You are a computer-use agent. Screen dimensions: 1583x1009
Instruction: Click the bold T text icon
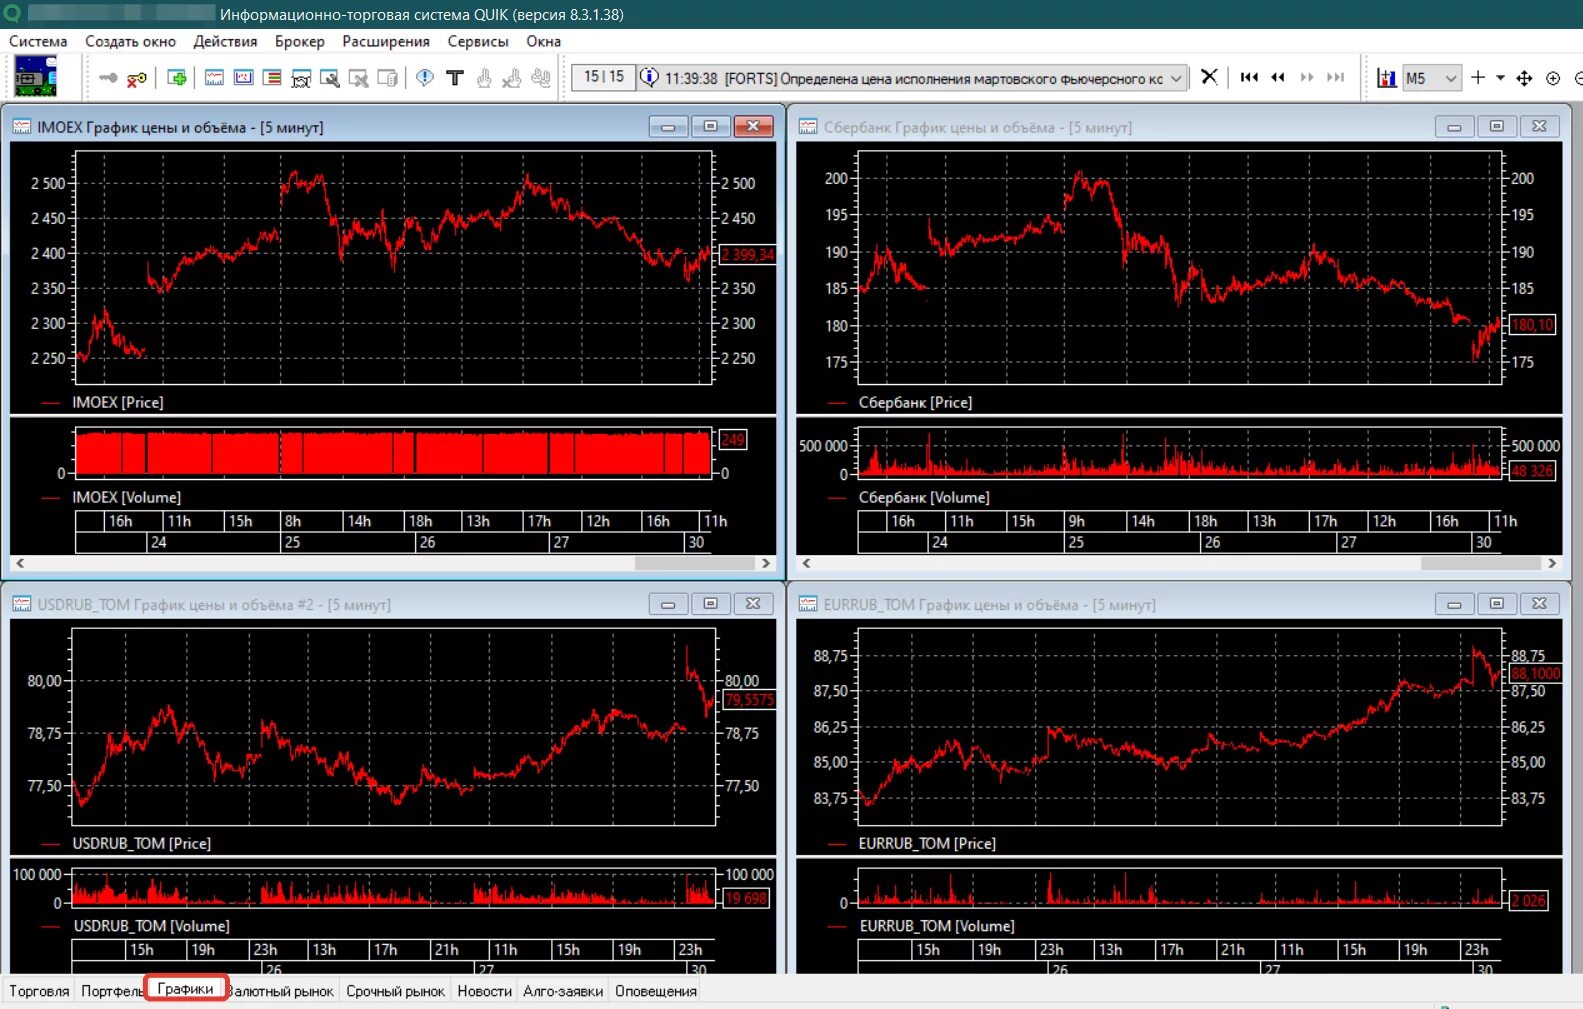455,78
